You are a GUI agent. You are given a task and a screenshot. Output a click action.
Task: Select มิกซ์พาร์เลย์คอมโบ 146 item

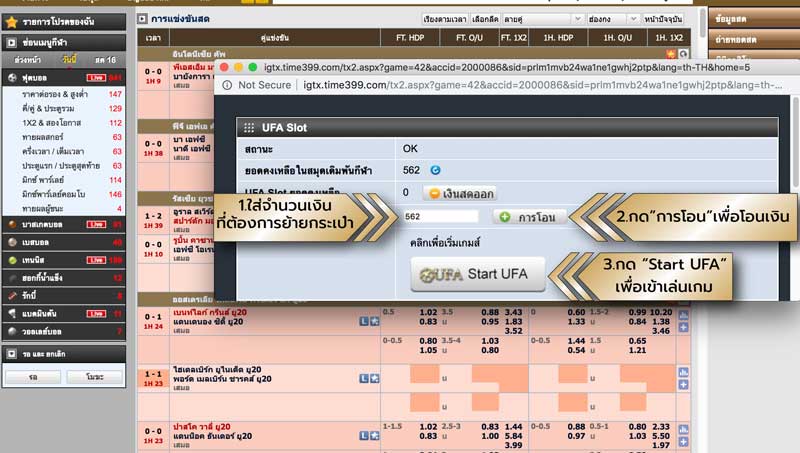click(x=64, y=194)
